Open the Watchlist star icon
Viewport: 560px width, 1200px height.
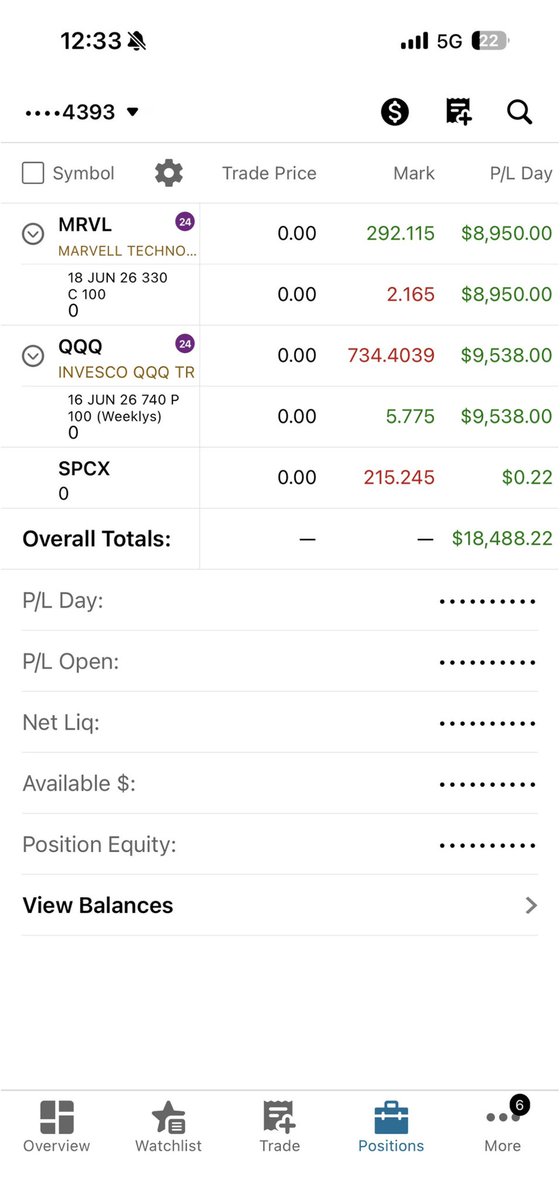click(x=168, y=1117)
